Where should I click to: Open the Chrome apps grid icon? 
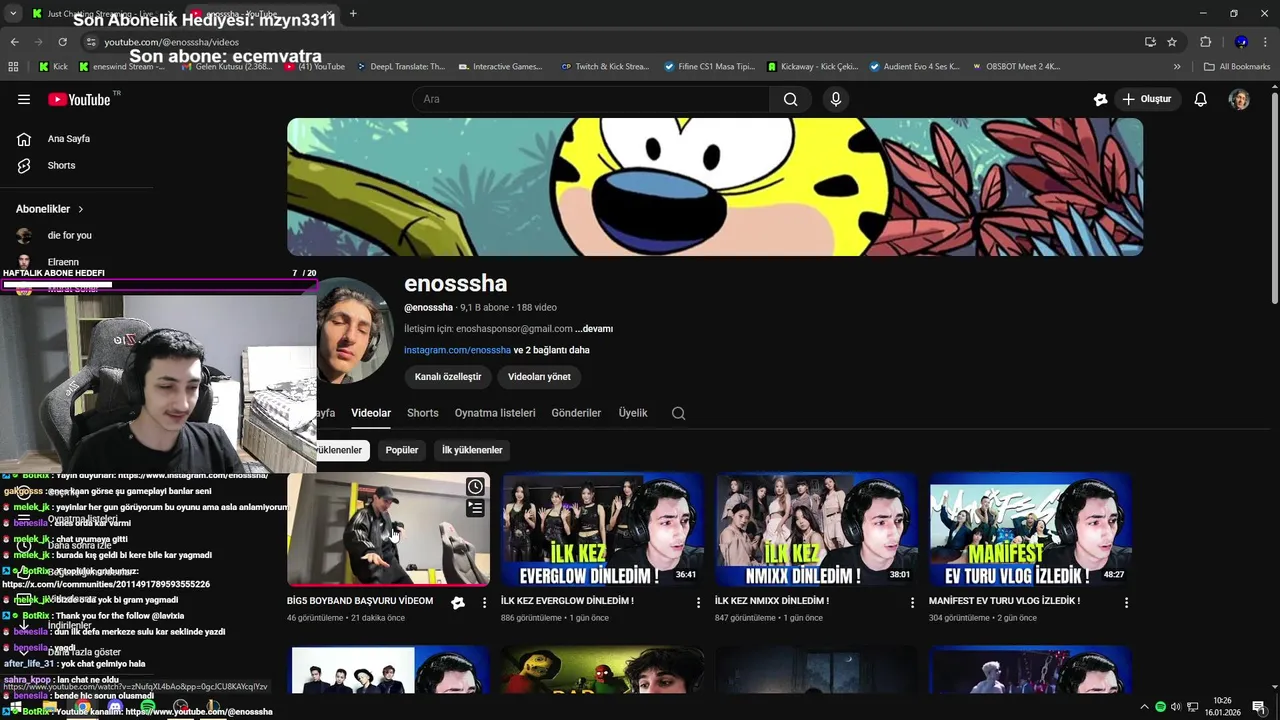point(13,67)
